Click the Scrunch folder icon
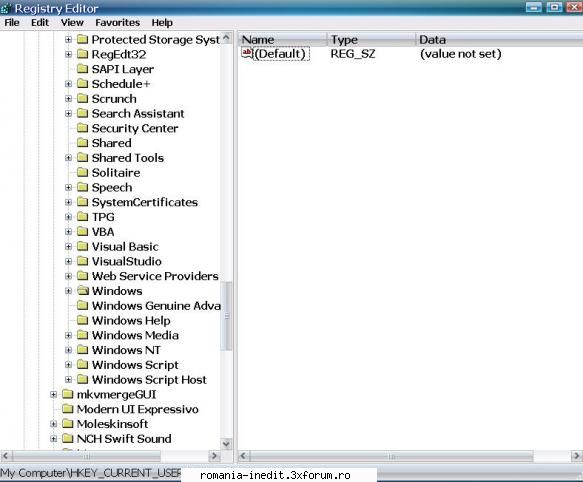This screenshot has height=482, width=583. 83,99
